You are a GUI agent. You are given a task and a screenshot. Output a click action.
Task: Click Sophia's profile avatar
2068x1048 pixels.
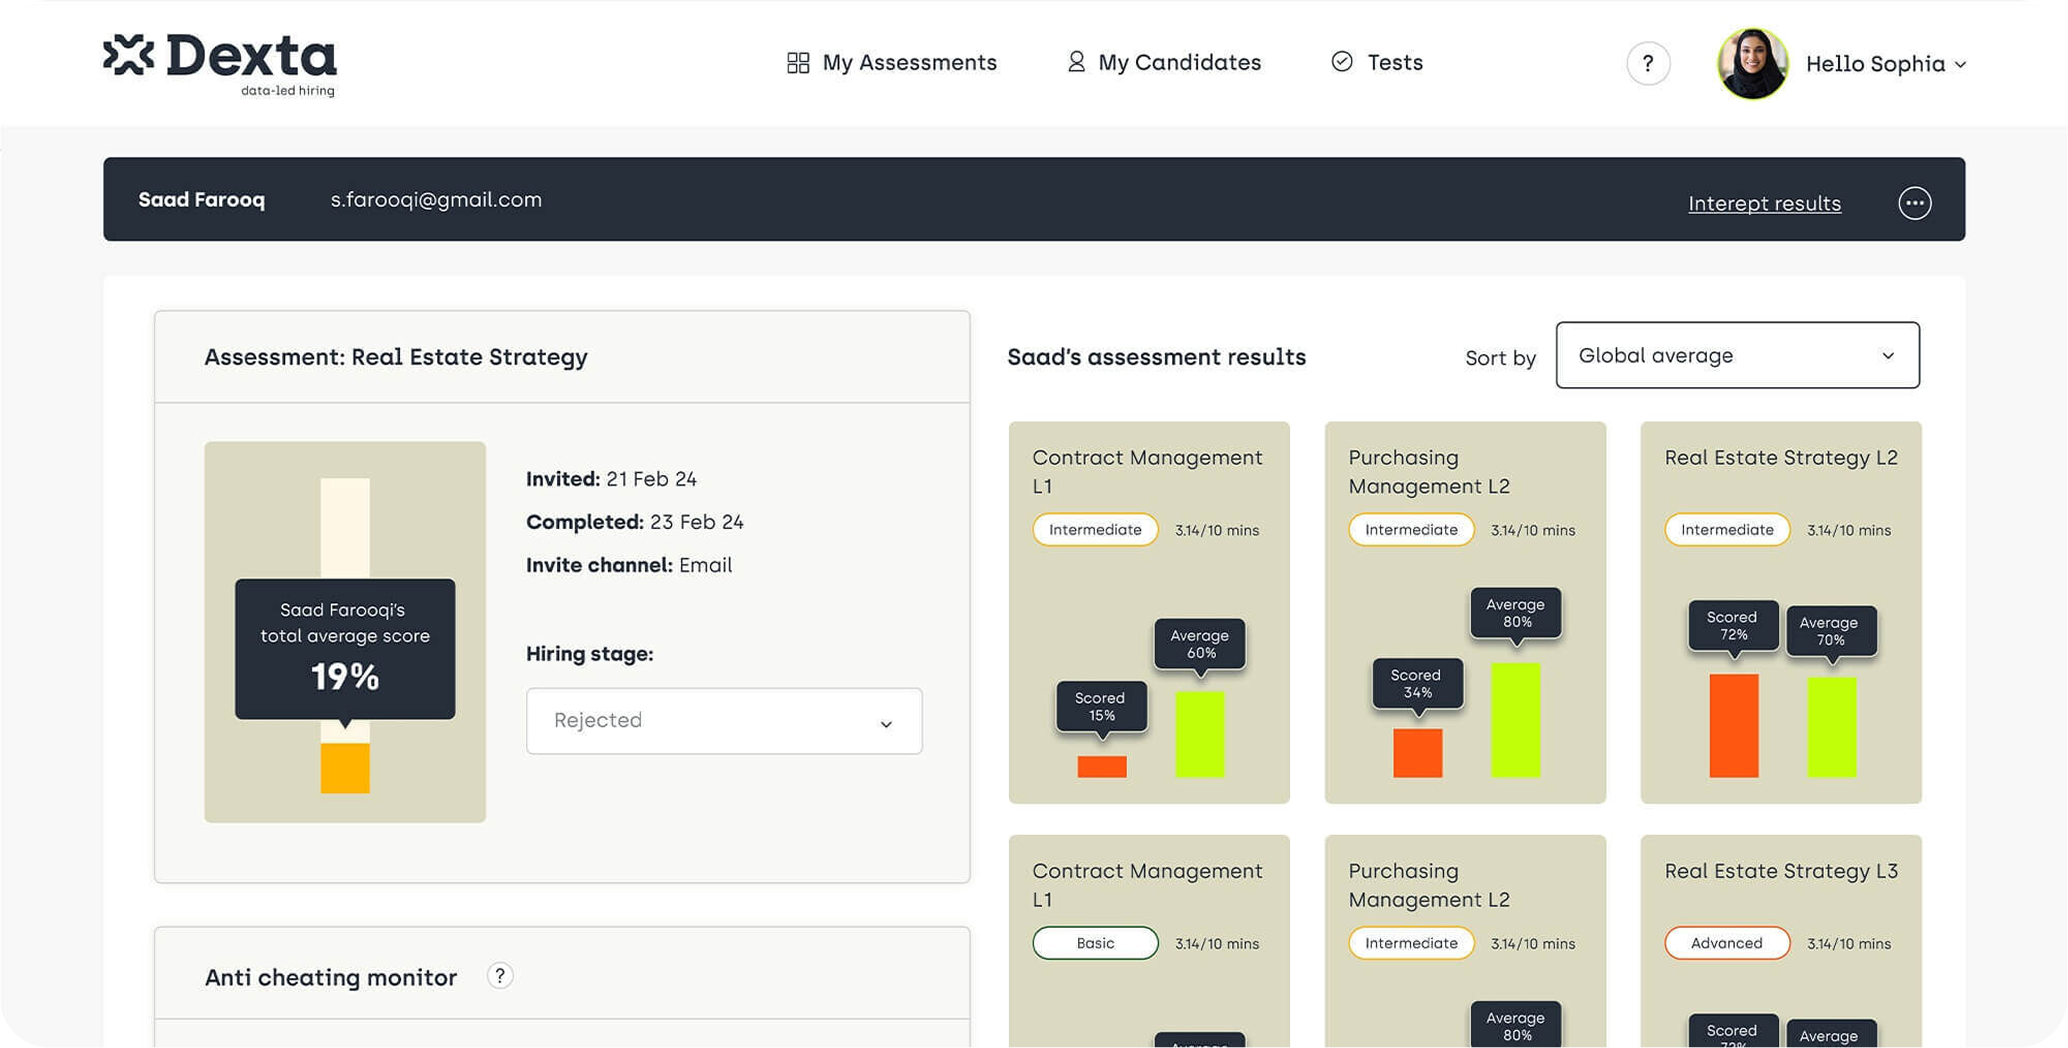1752,64
